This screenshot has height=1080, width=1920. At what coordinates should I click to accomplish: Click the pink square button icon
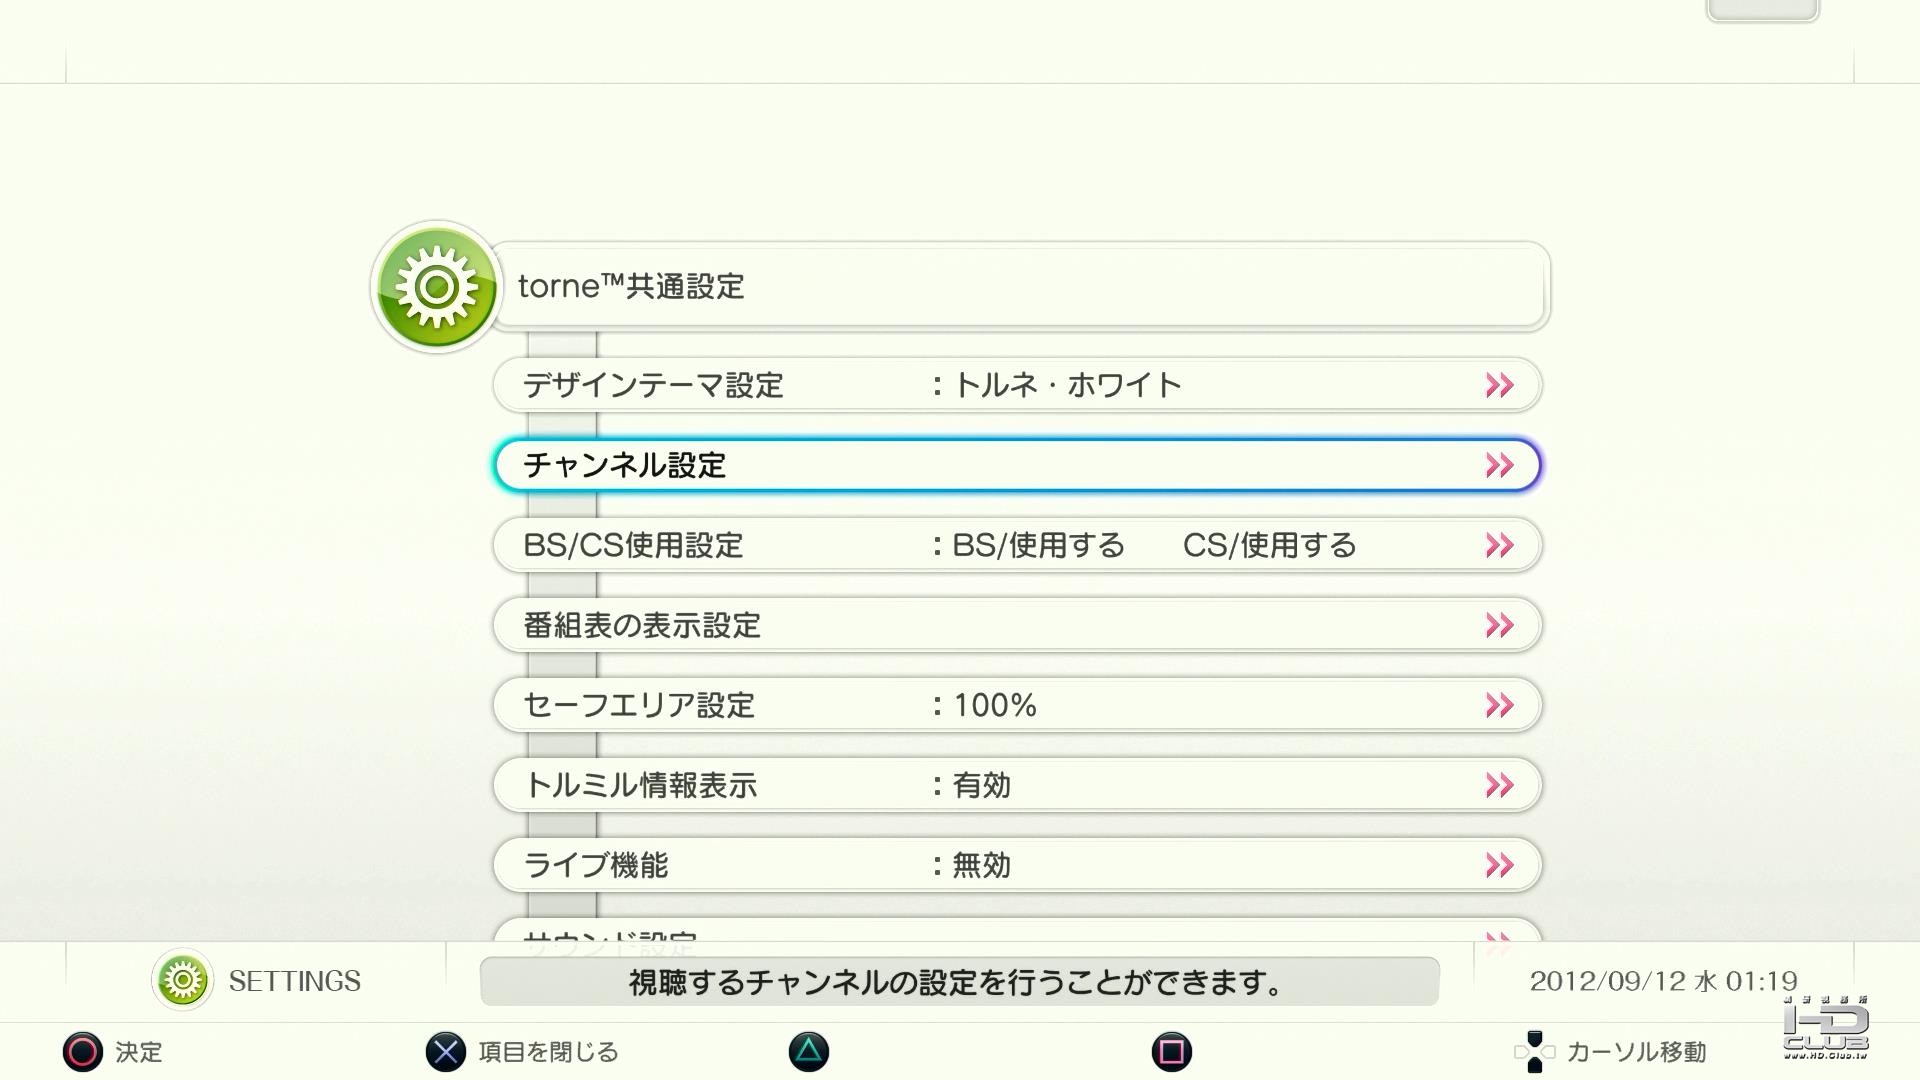click(x=1172, y=1052)
